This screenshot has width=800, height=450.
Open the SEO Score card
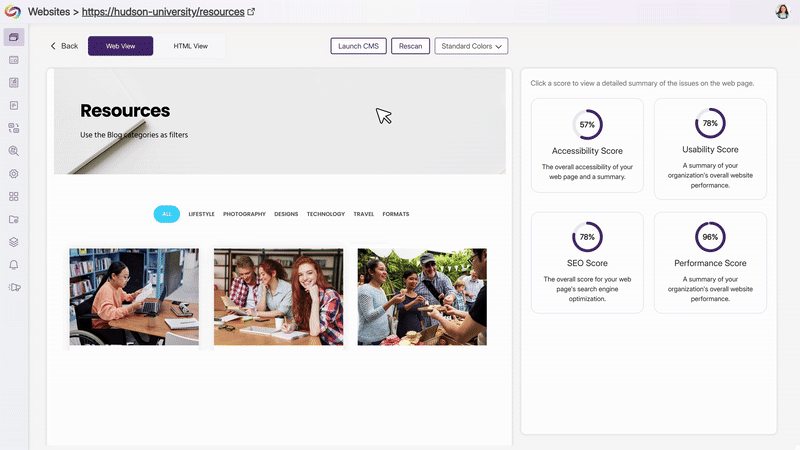coord(587,262)
